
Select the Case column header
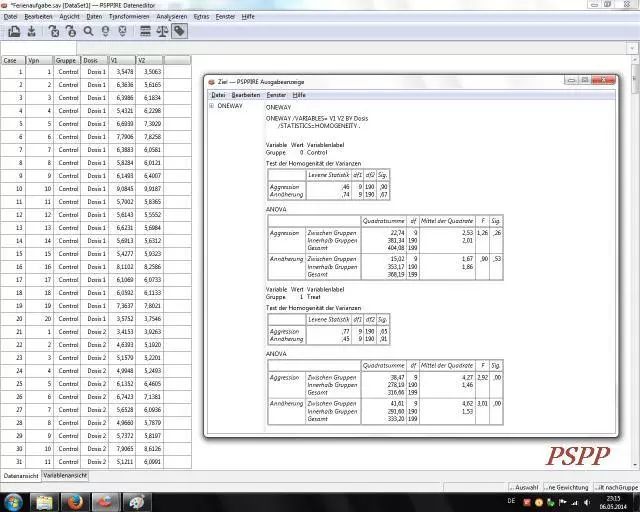(13, 60)
